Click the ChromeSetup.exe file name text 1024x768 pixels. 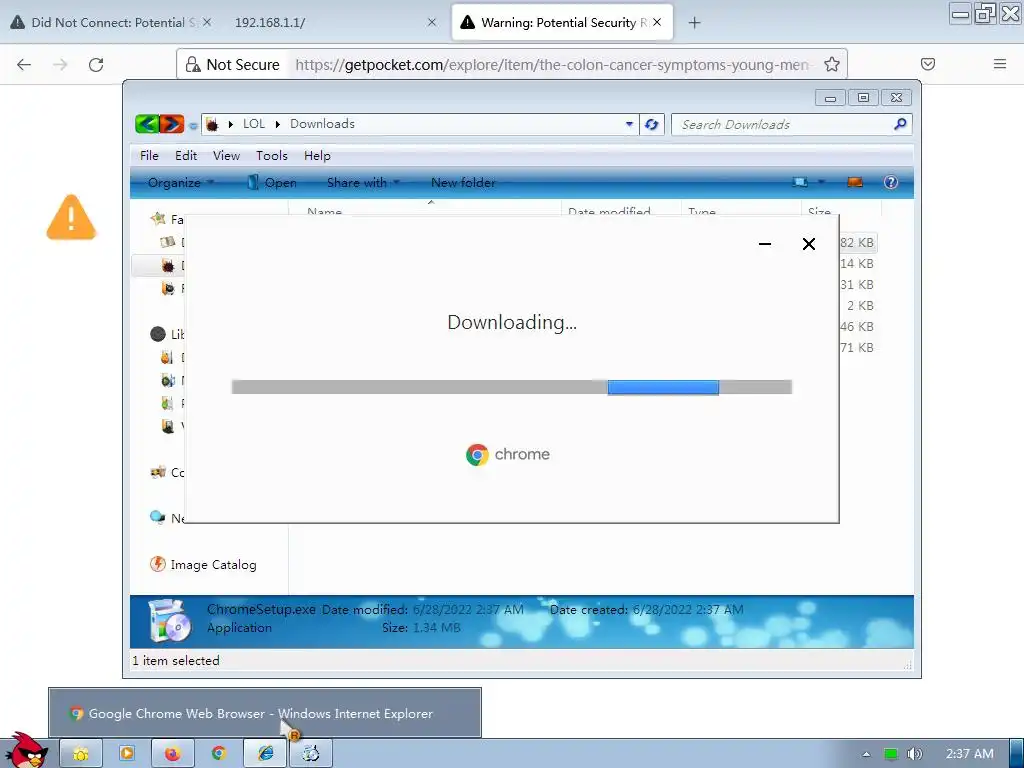261,609
